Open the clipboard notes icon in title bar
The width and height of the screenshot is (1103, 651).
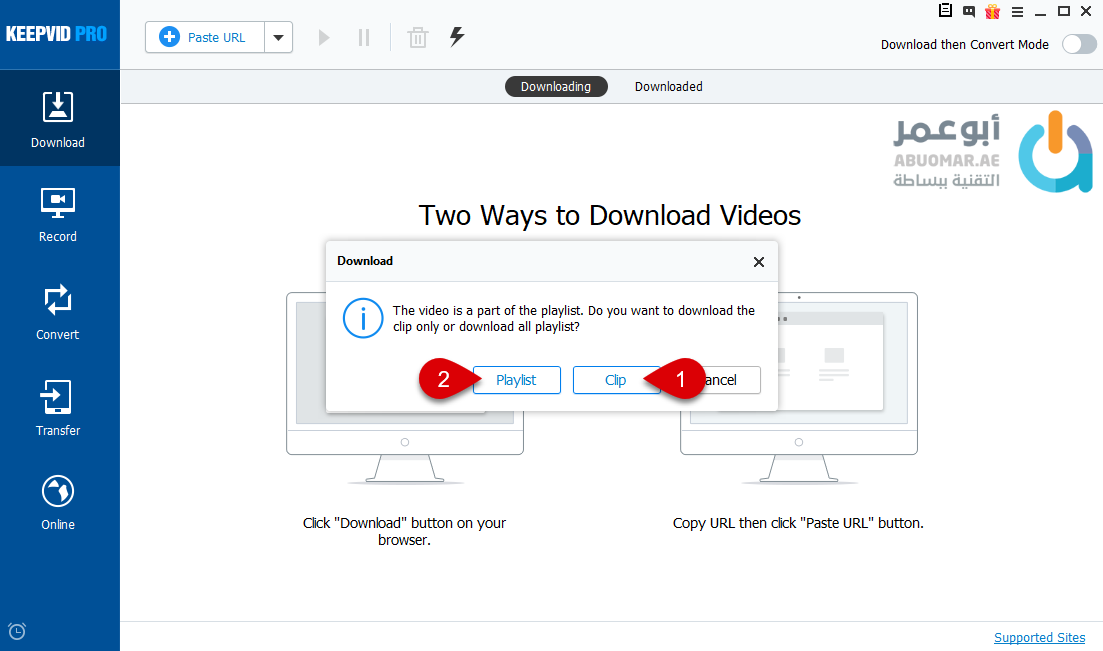tap(945, 12)
